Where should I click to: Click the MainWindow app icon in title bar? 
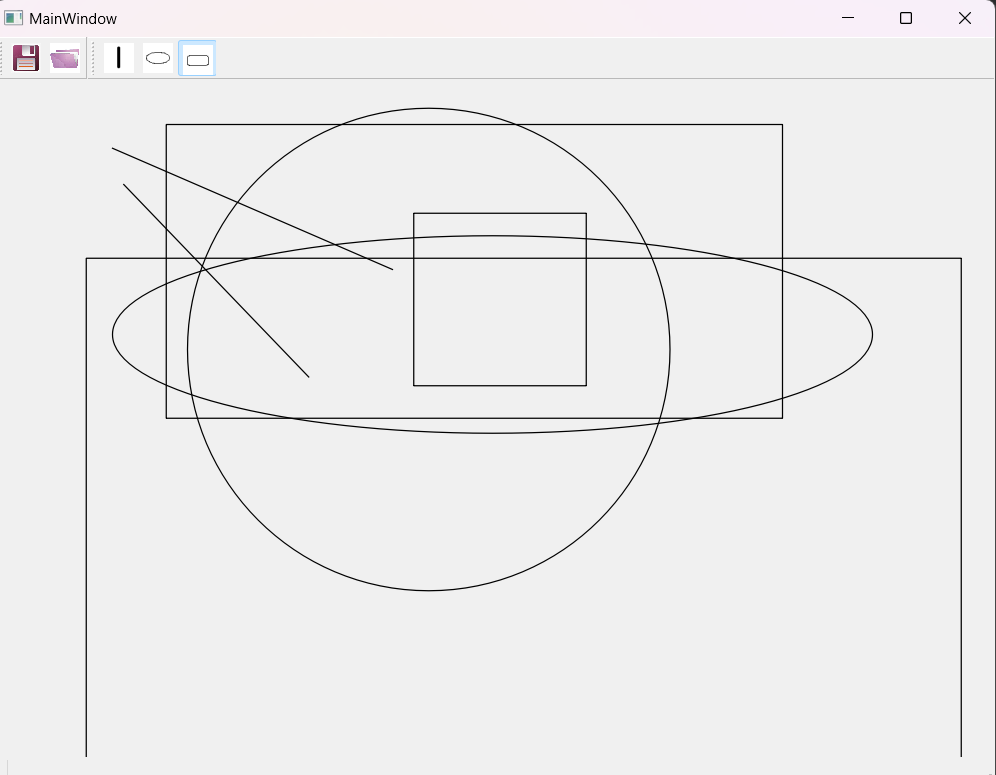point(13,18)
